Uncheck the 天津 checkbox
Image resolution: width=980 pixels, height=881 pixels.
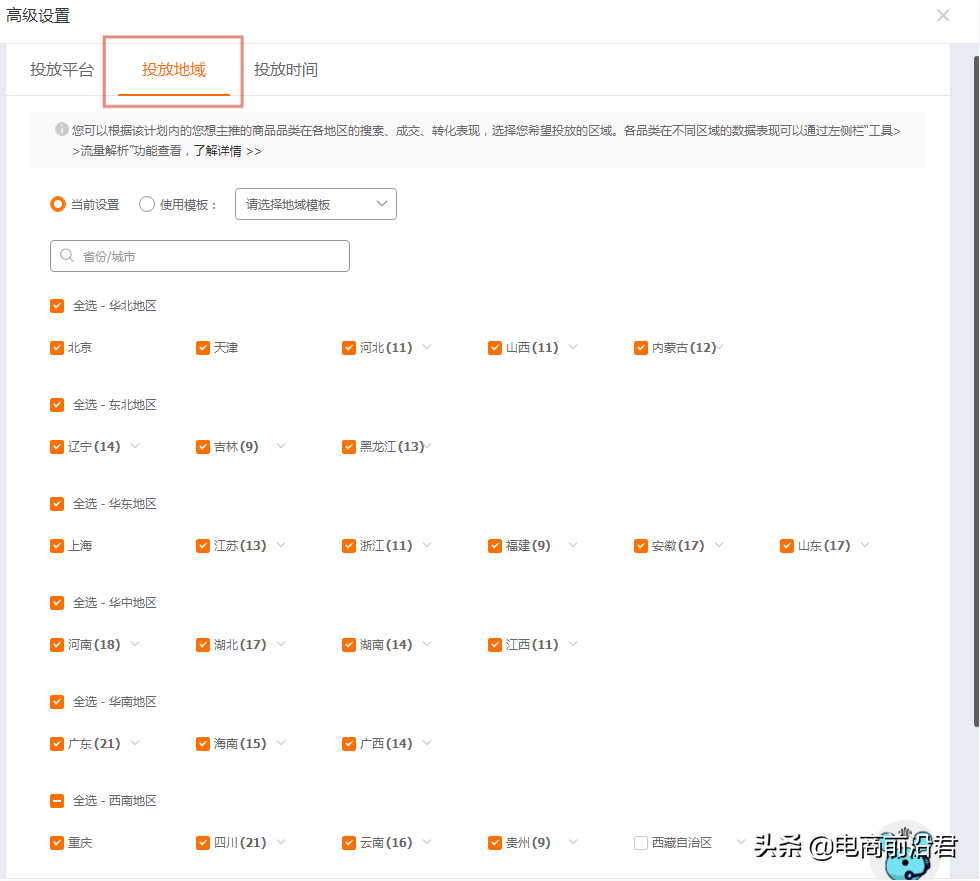pos(203,347)
